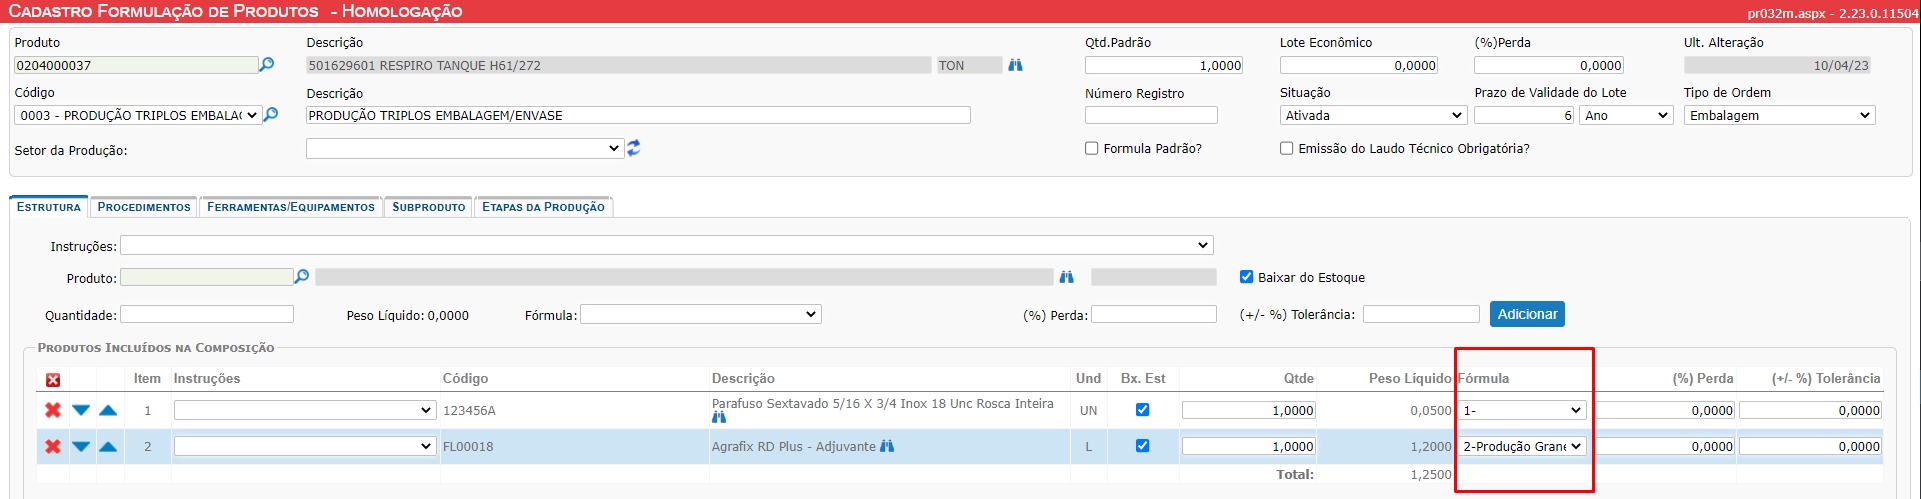Open binoculars beside Agrafix RD Plus description

[x=887, y=446]
